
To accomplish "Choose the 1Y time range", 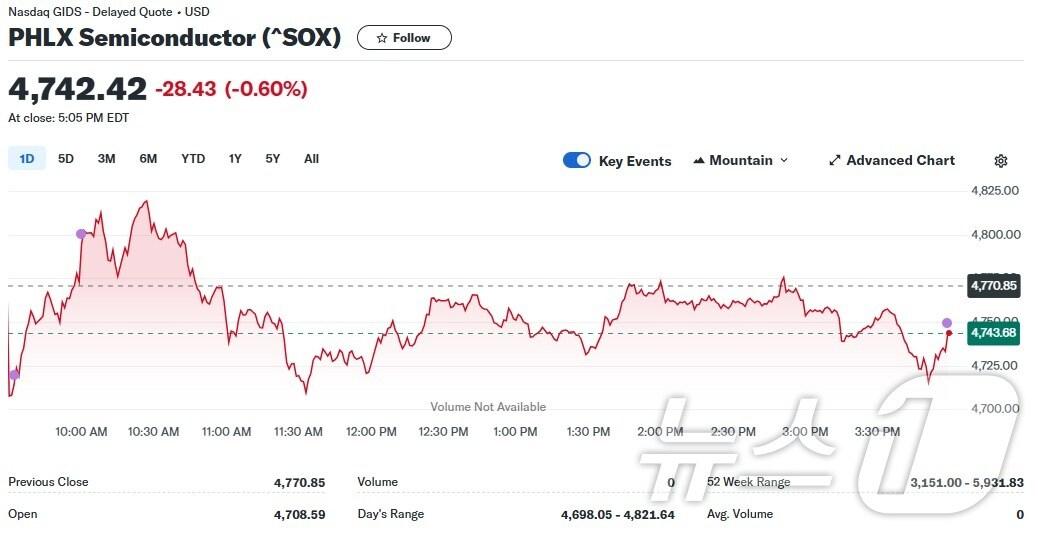I will (235, 158).
